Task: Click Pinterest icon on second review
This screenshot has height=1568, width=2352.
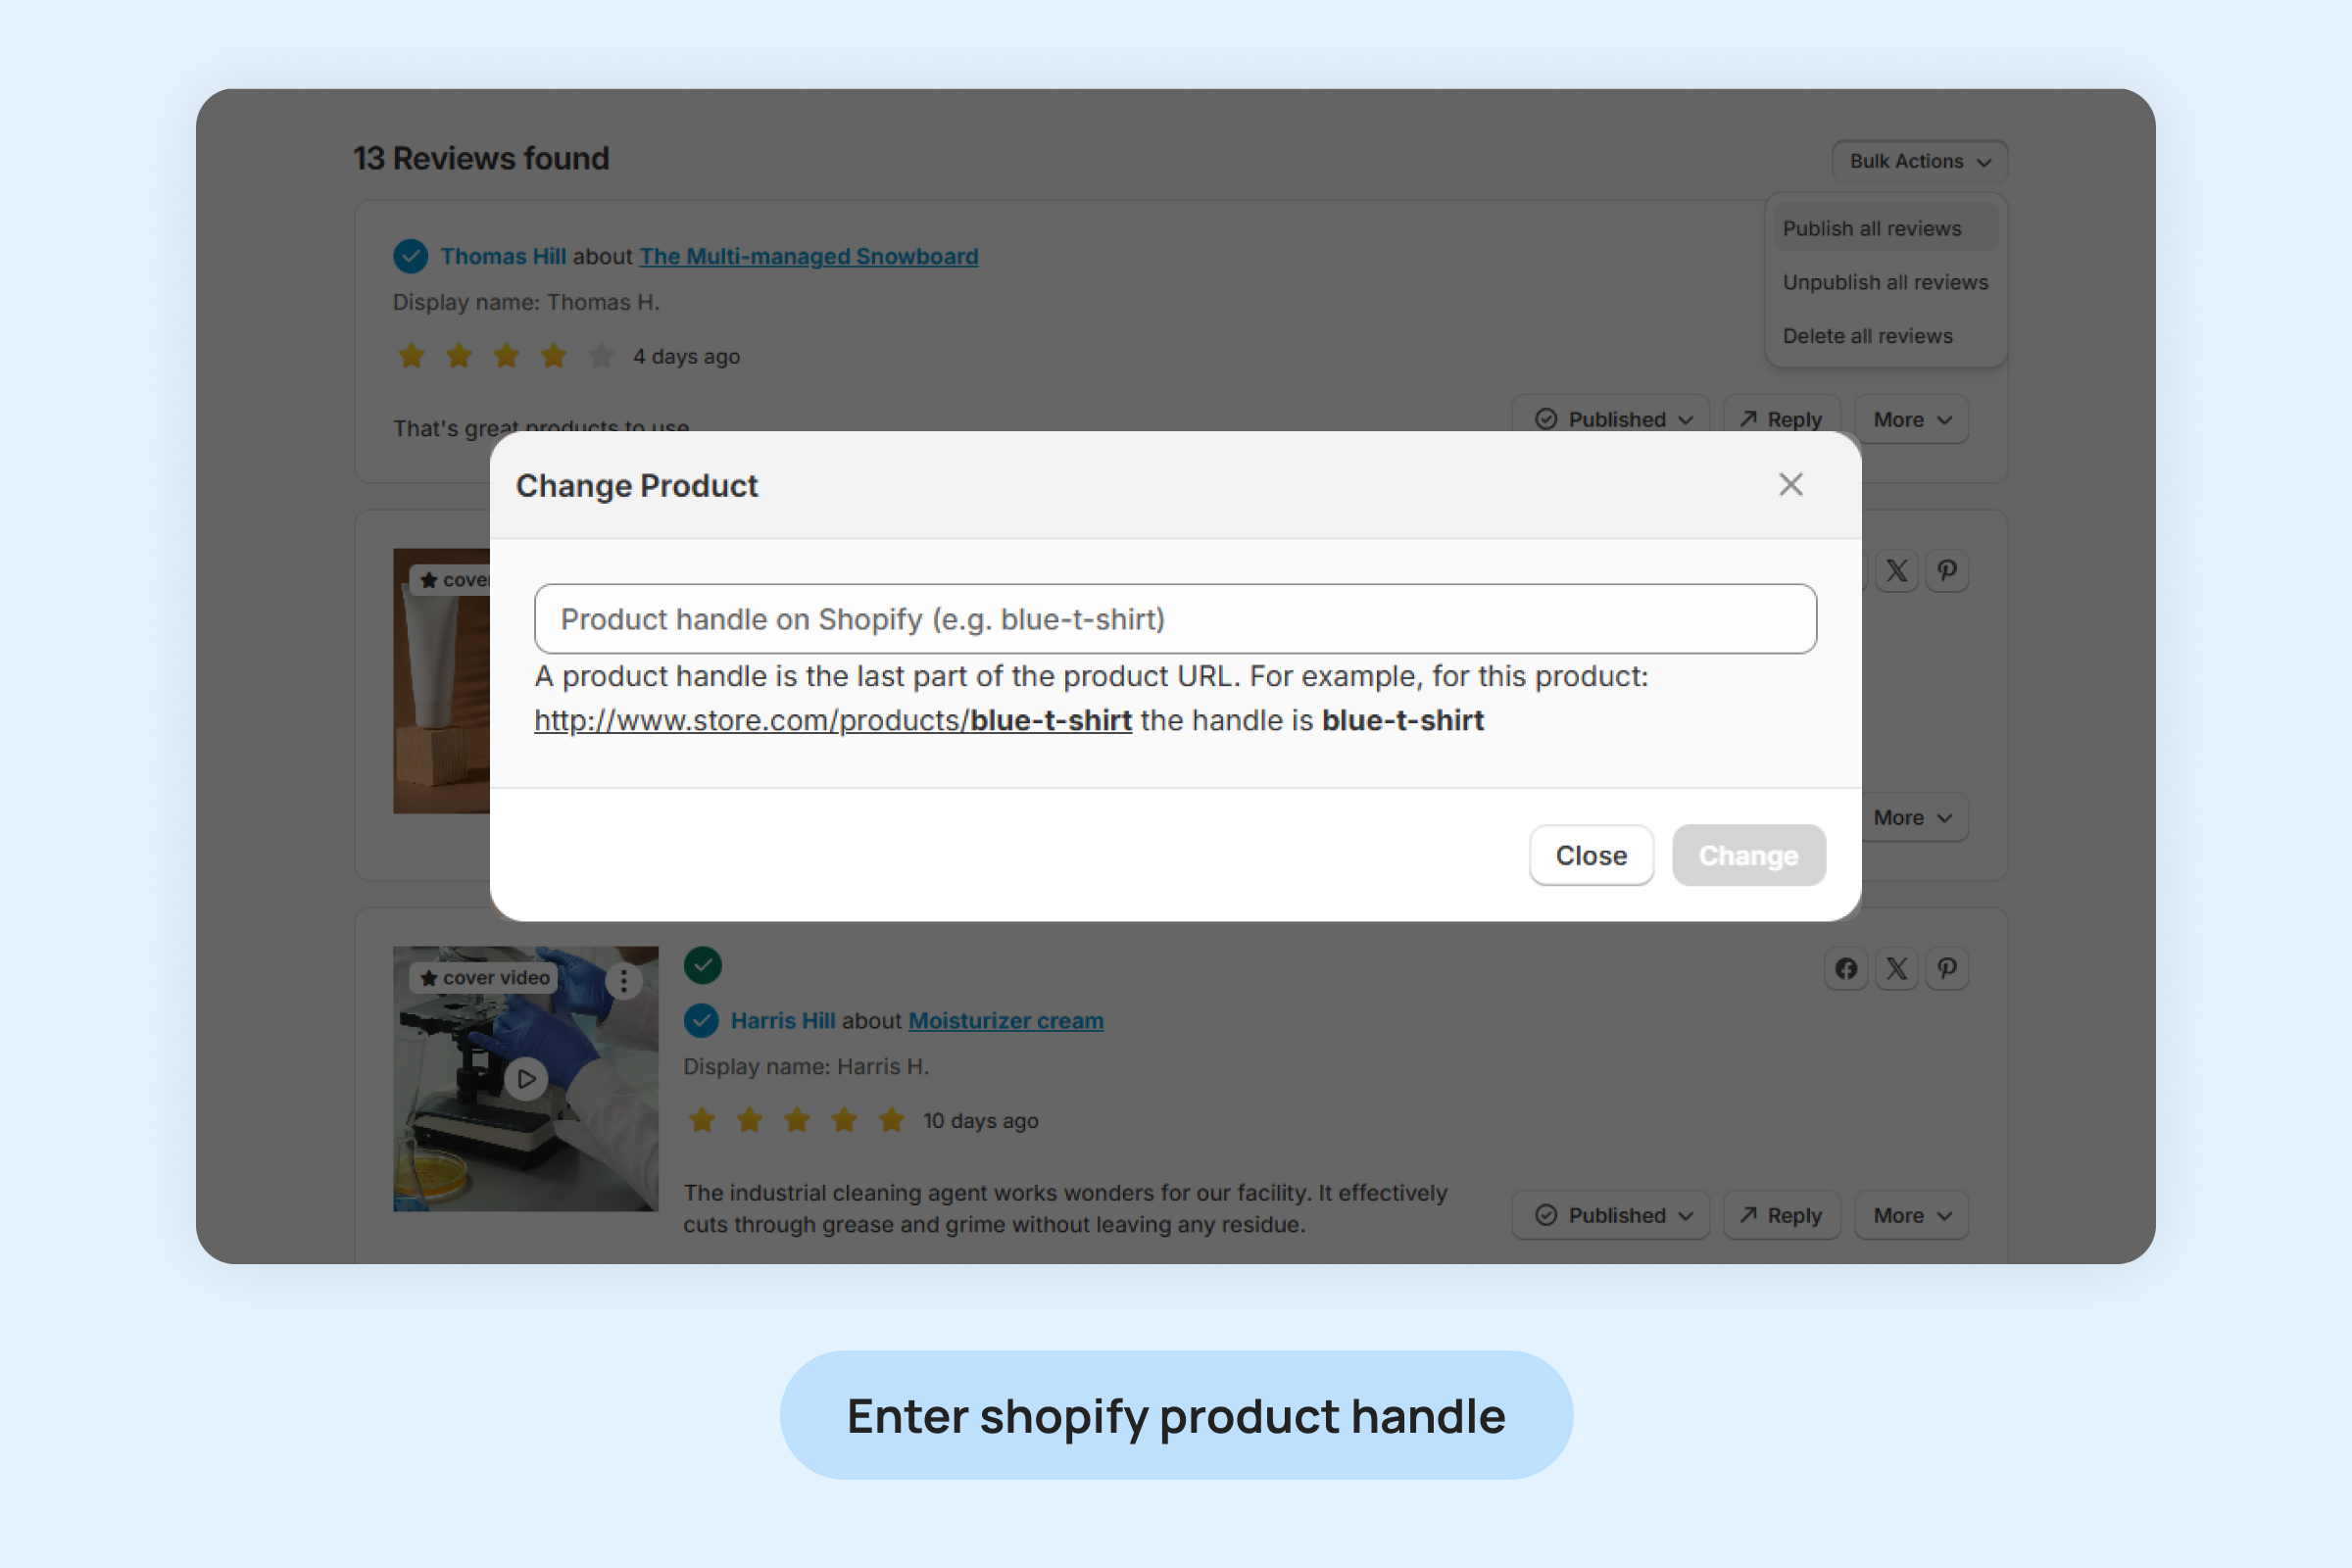Action: [1947, 570]
